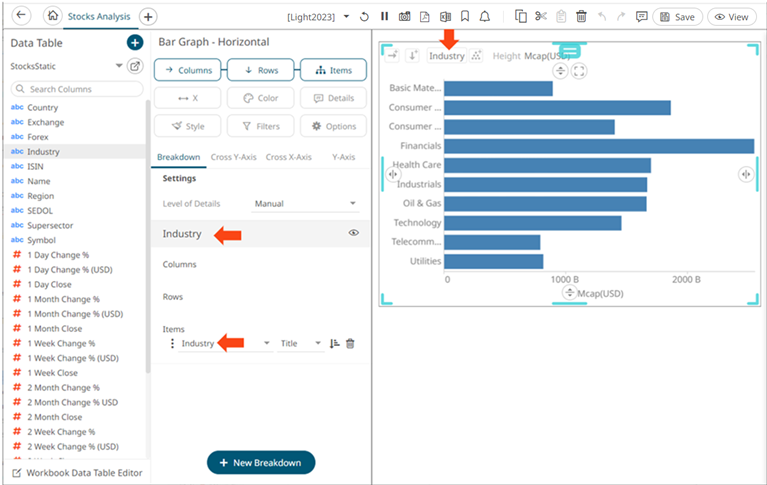Click the home icon
This screenshot has width=767, height=485.
pyautogui.click(x=53, y=16)
